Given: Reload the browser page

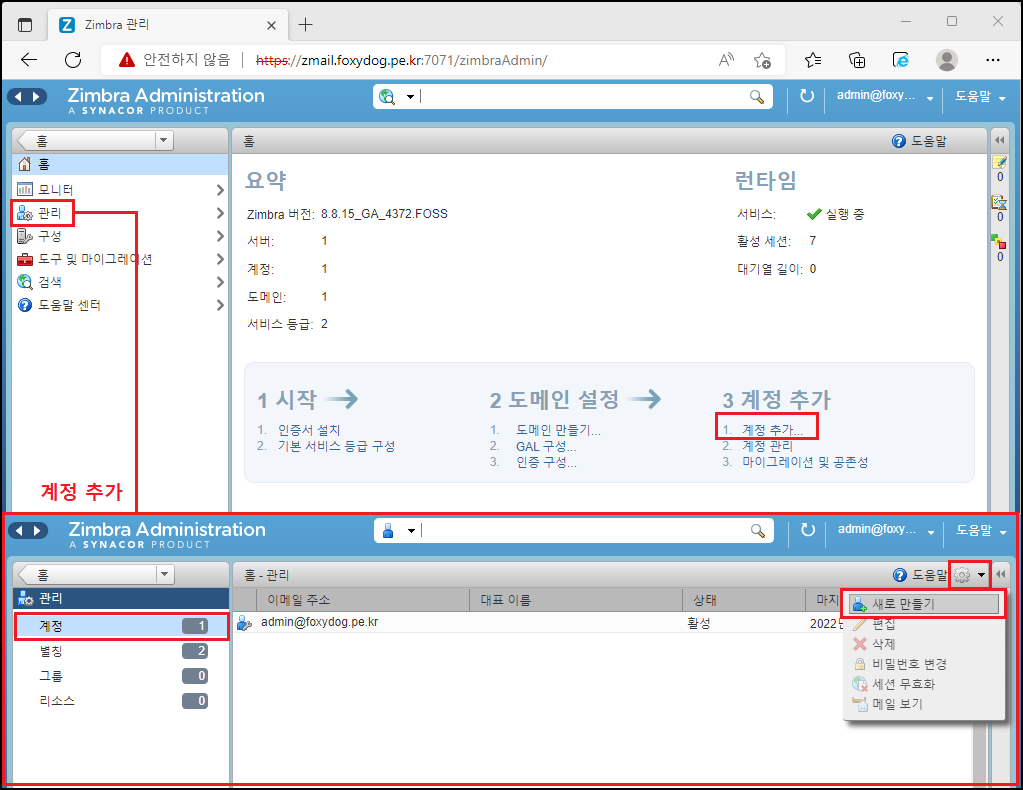Looking at the screenshot, I should [73, 60].
